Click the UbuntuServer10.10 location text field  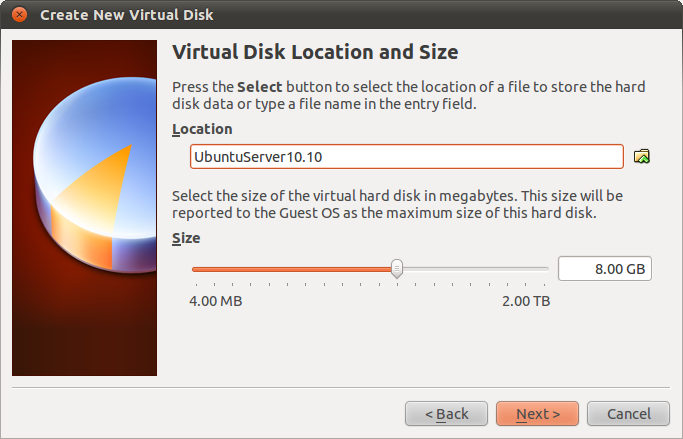407,157
